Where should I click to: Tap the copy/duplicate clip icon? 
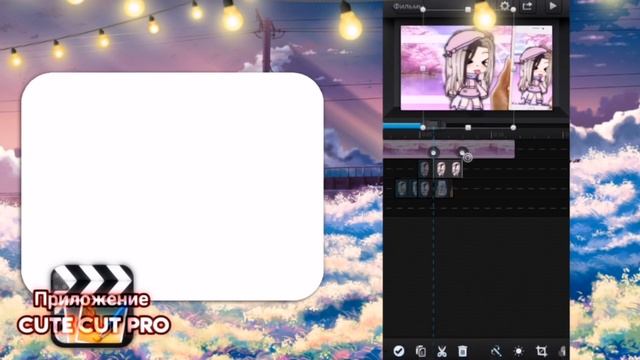420,351
